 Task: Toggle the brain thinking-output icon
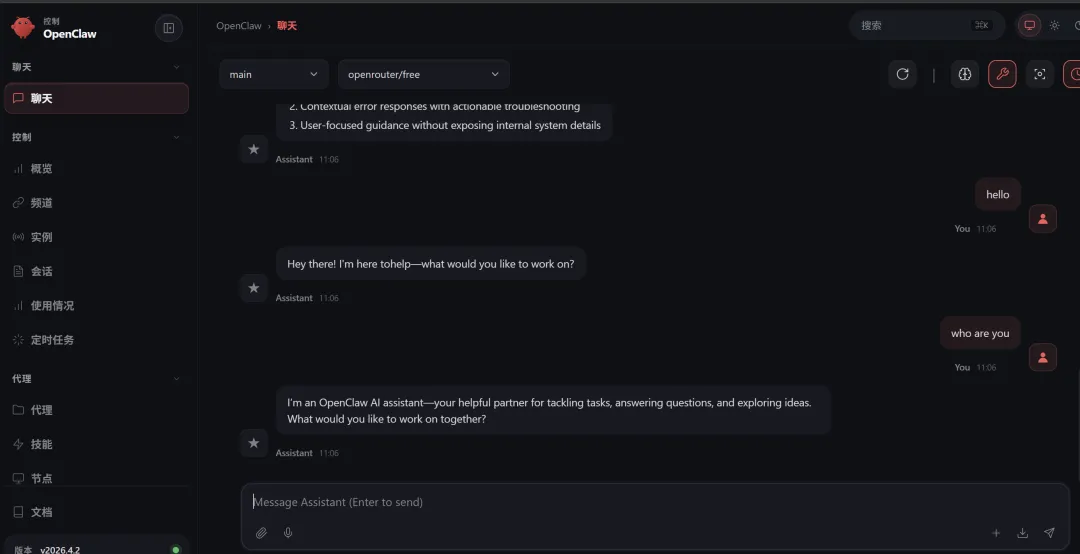tap(964, 74)
